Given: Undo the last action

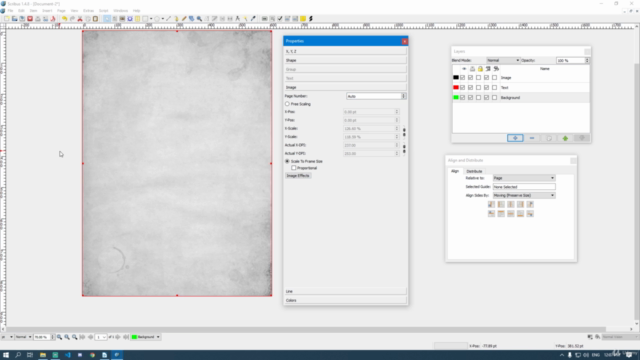Looking at the screenshot, I should (64, 19).
